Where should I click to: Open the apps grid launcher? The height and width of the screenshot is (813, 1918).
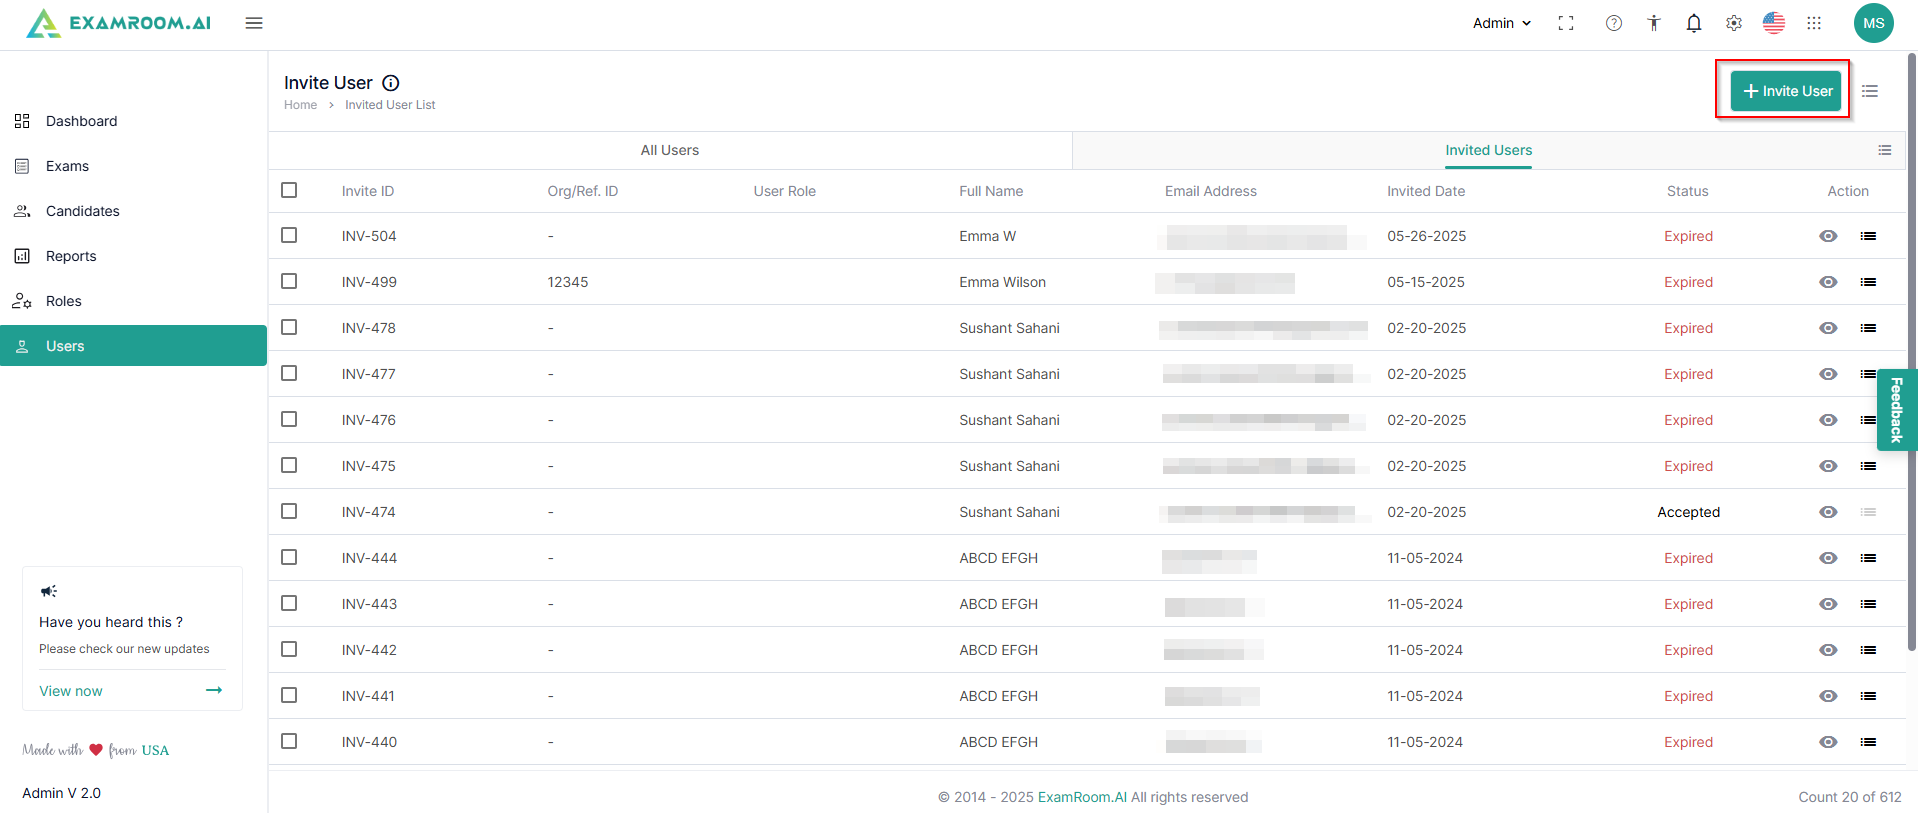[x=1814, y=23]
